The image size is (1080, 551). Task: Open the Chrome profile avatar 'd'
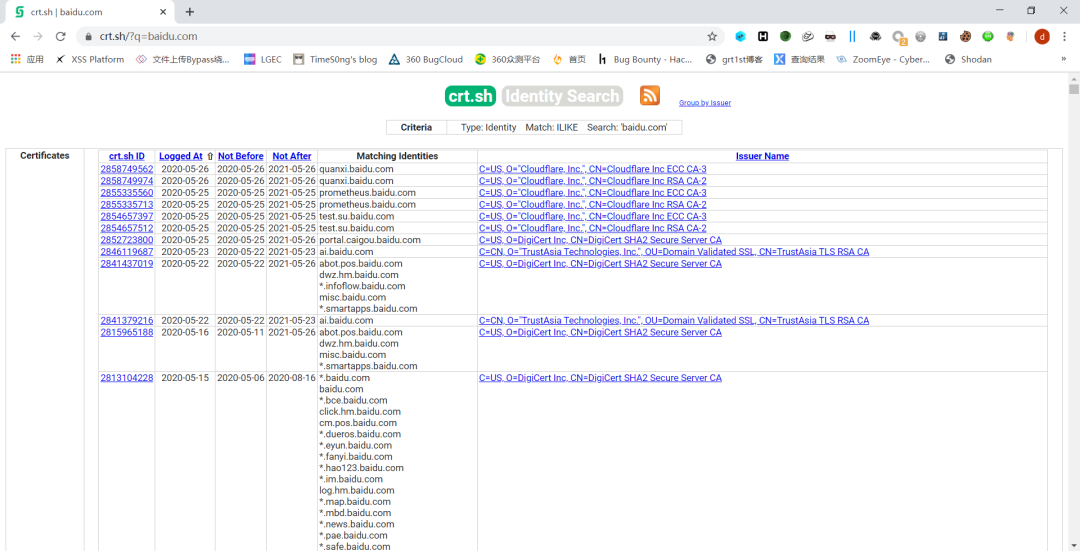[1042, 37]
